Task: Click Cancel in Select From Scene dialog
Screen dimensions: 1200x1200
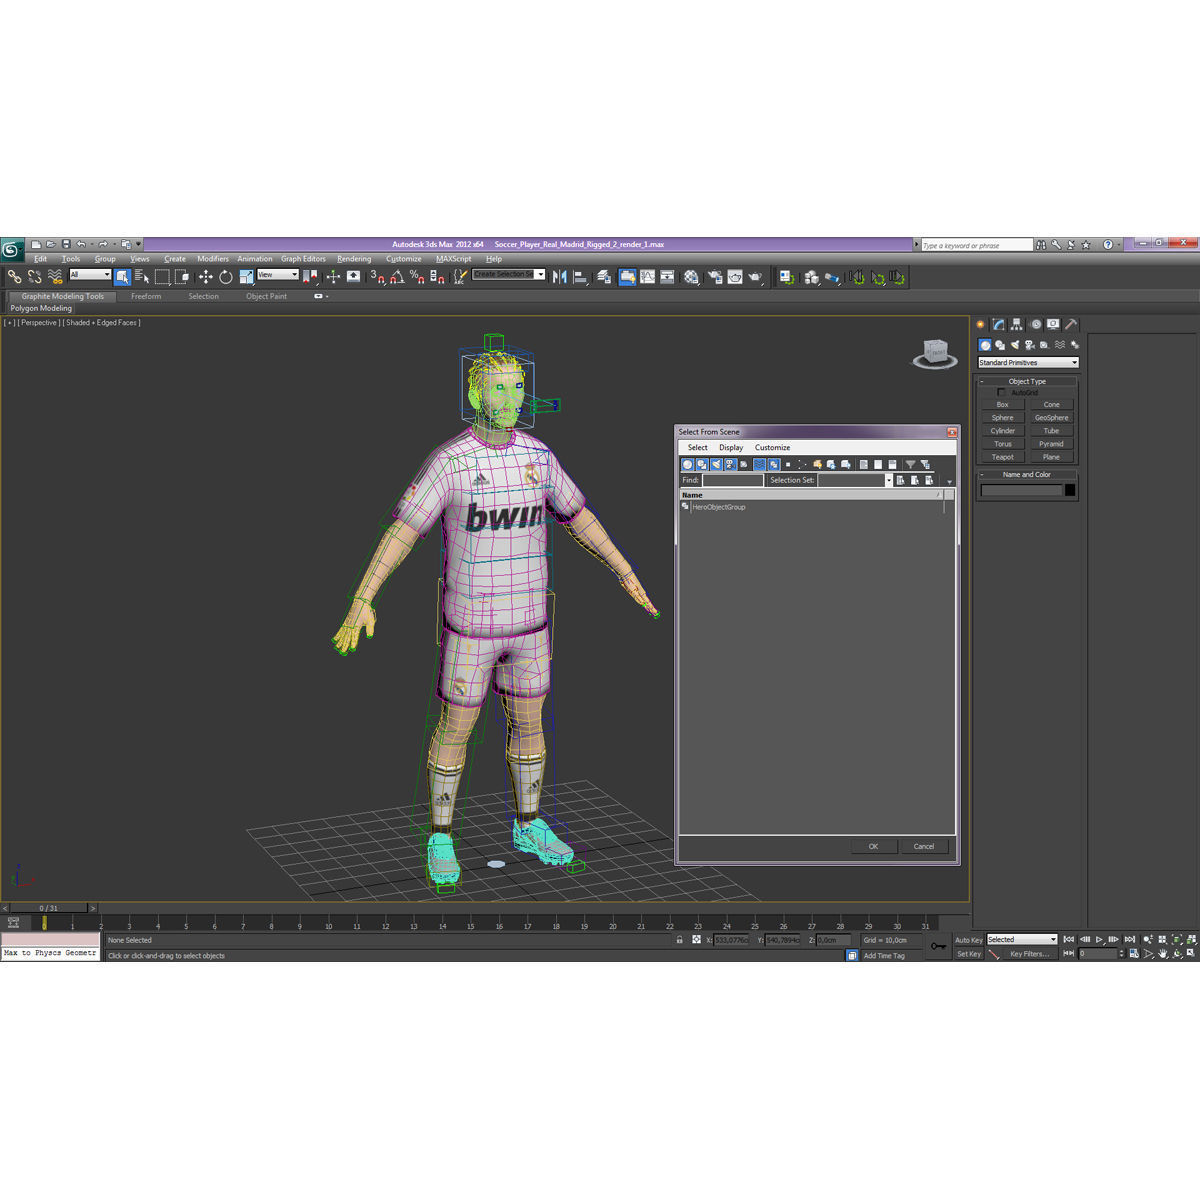Action: pyautogui.click(x=924, y=846)
